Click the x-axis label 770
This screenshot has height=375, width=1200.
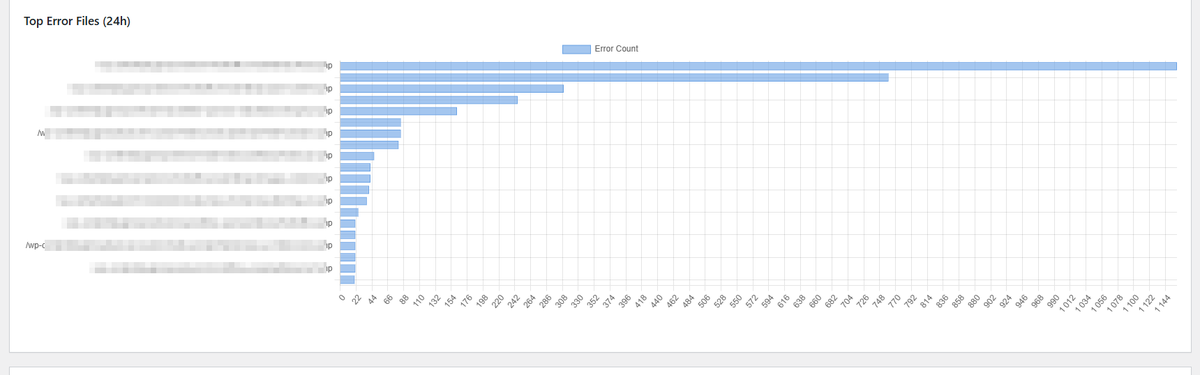894,302
